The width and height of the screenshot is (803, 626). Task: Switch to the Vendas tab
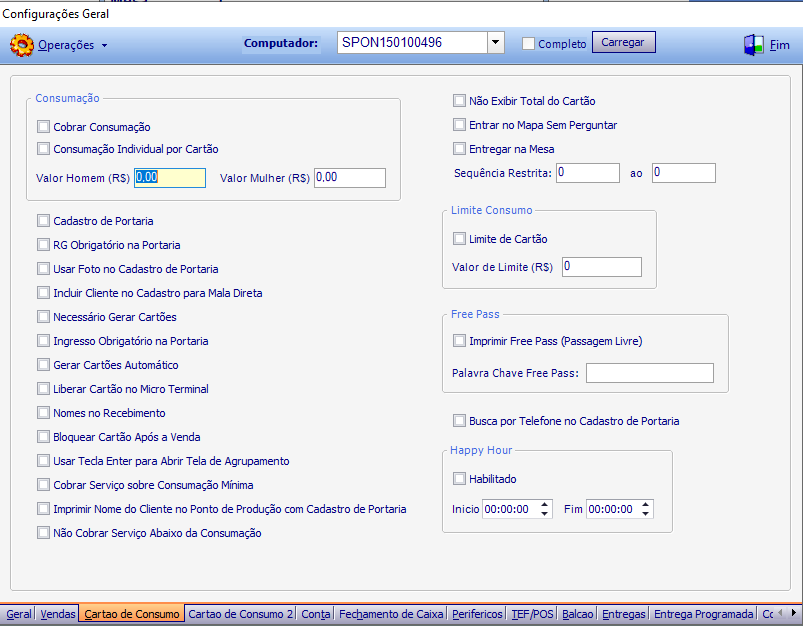[57, 614]
